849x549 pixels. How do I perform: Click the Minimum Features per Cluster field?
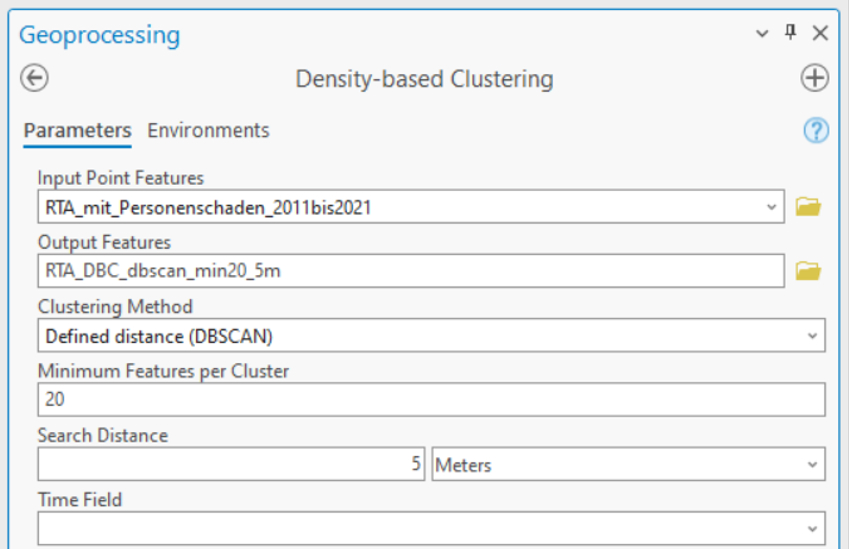tap(432, 400)
